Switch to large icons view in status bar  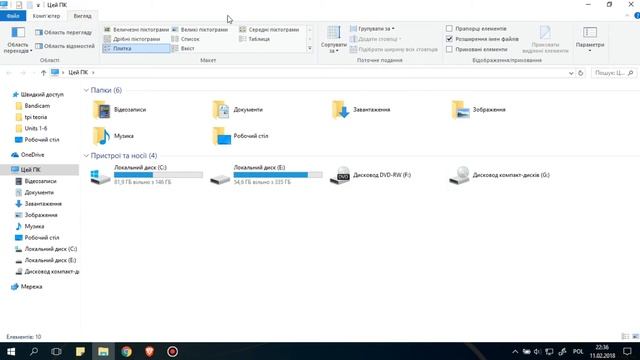click(x=635, y=336)
